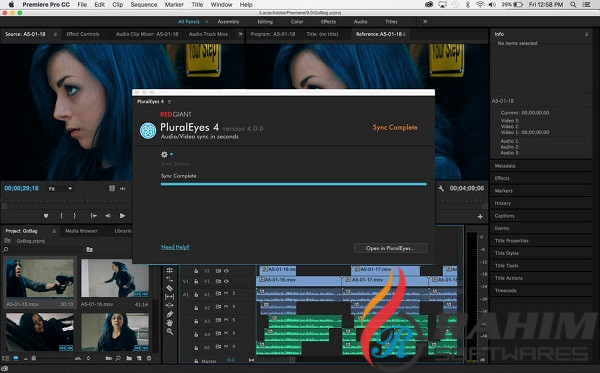Open the Effect Controls tab
The image size is (600, 373).
[x=83, y=34]
